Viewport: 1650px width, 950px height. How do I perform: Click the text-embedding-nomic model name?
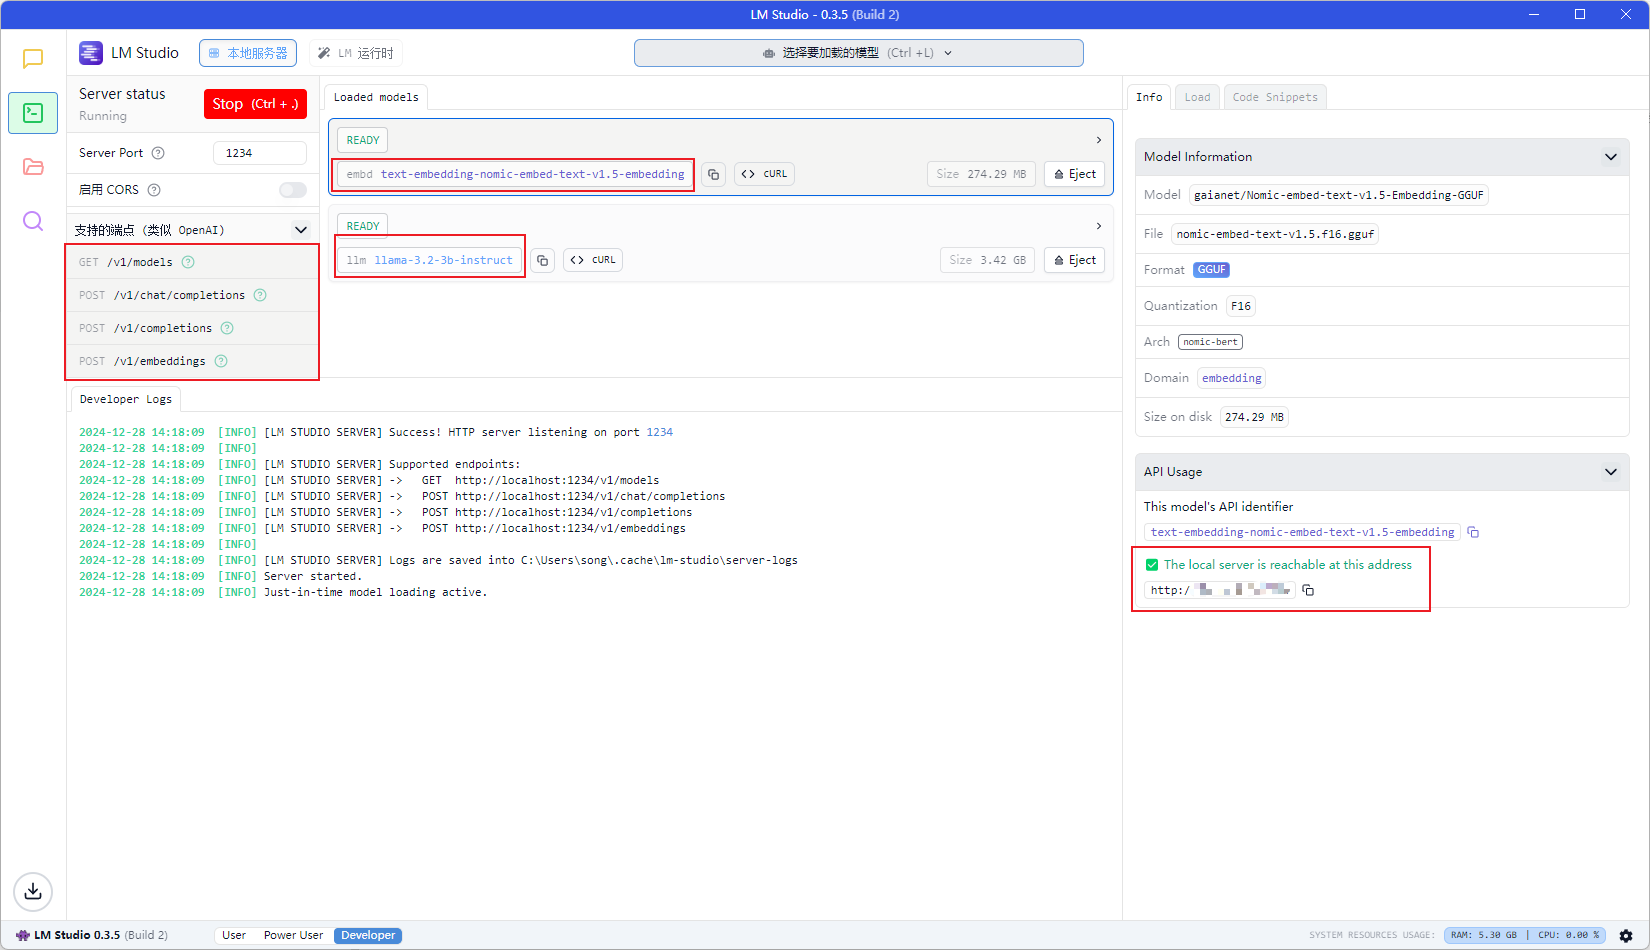(532, 174)
